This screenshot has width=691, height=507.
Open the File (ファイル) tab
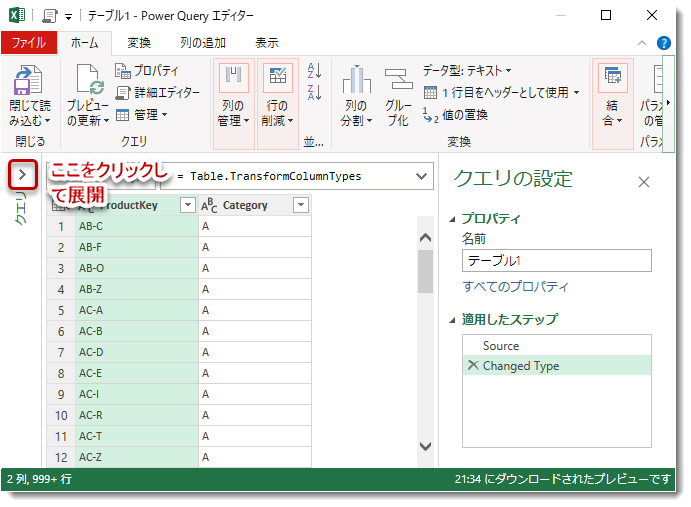[x=29, y=43]
